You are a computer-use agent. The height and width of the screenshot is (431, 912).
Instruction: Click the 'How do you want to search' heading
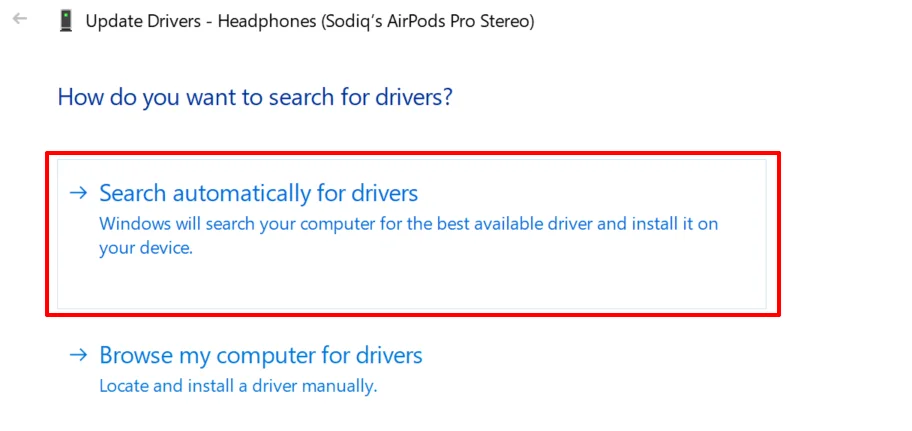click(255, 97)
